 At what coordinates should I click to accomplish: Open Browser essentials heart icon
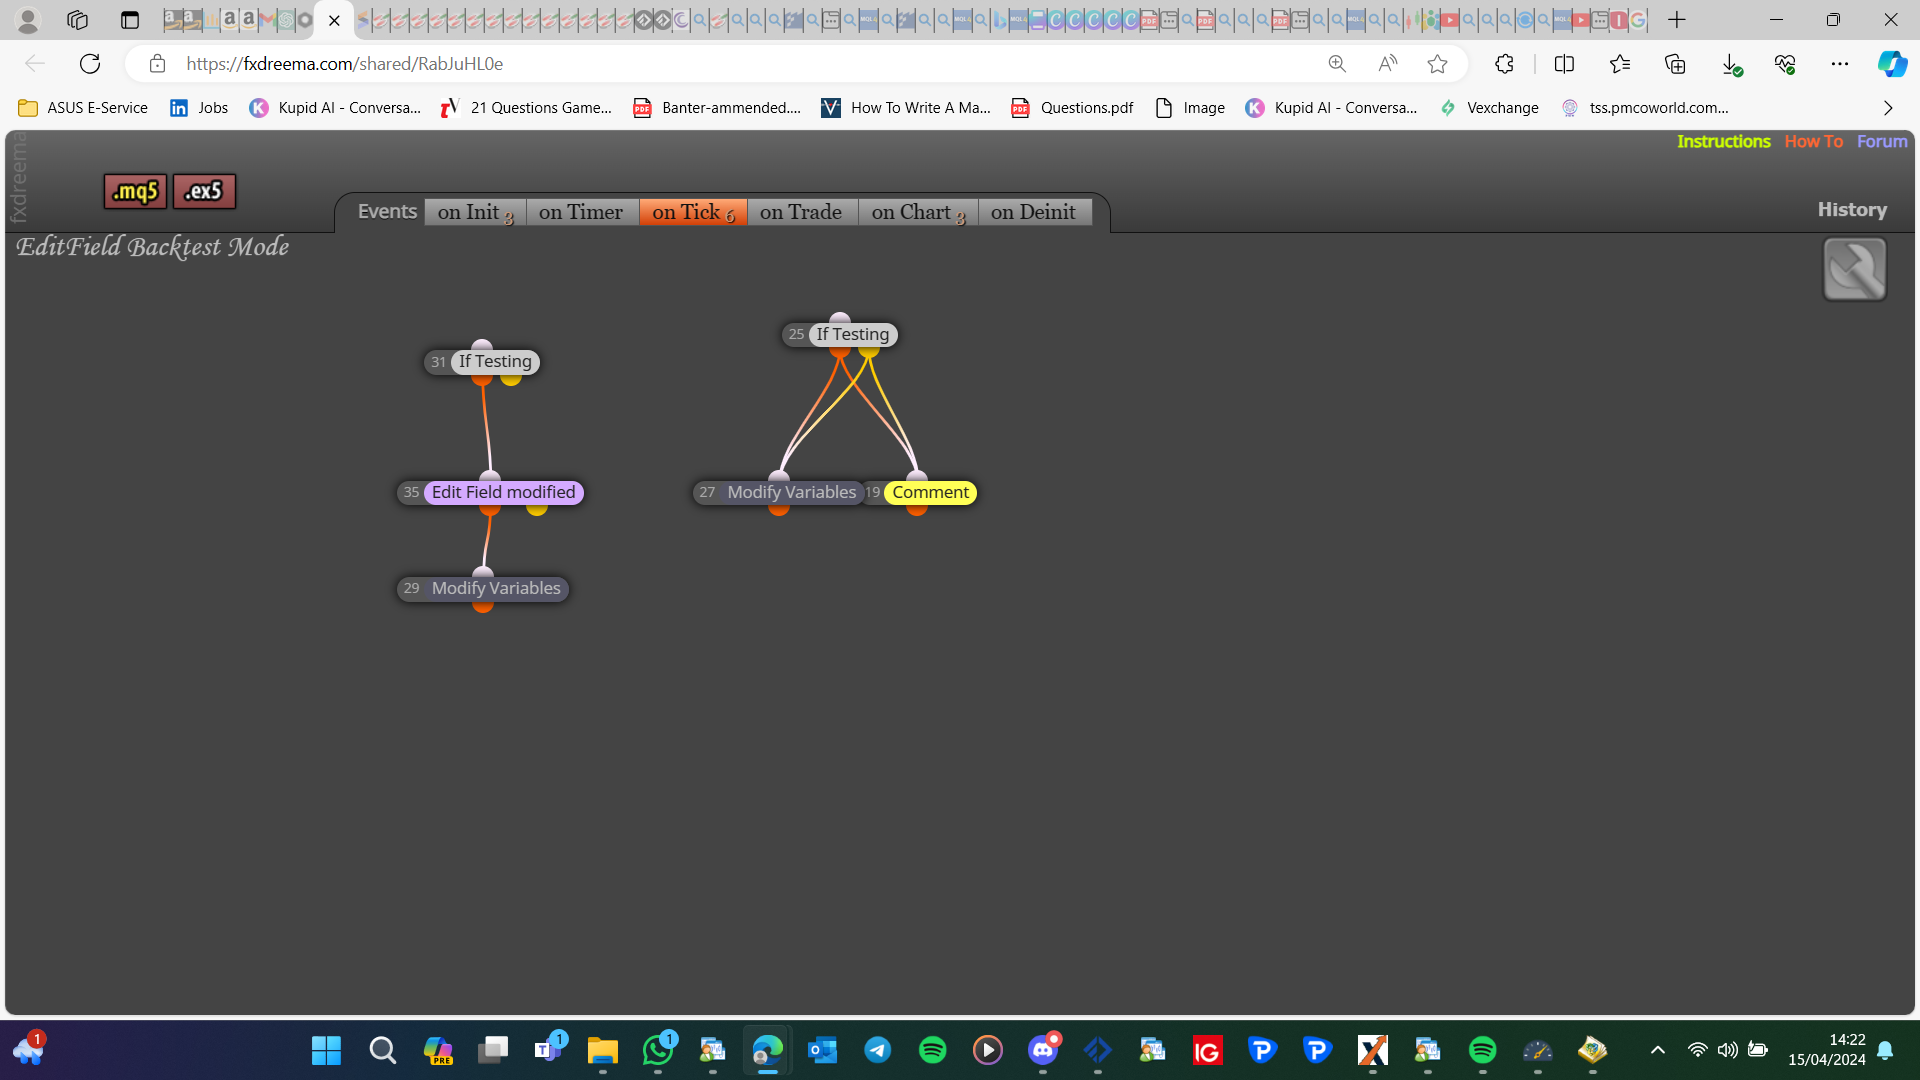[1785, 64]
